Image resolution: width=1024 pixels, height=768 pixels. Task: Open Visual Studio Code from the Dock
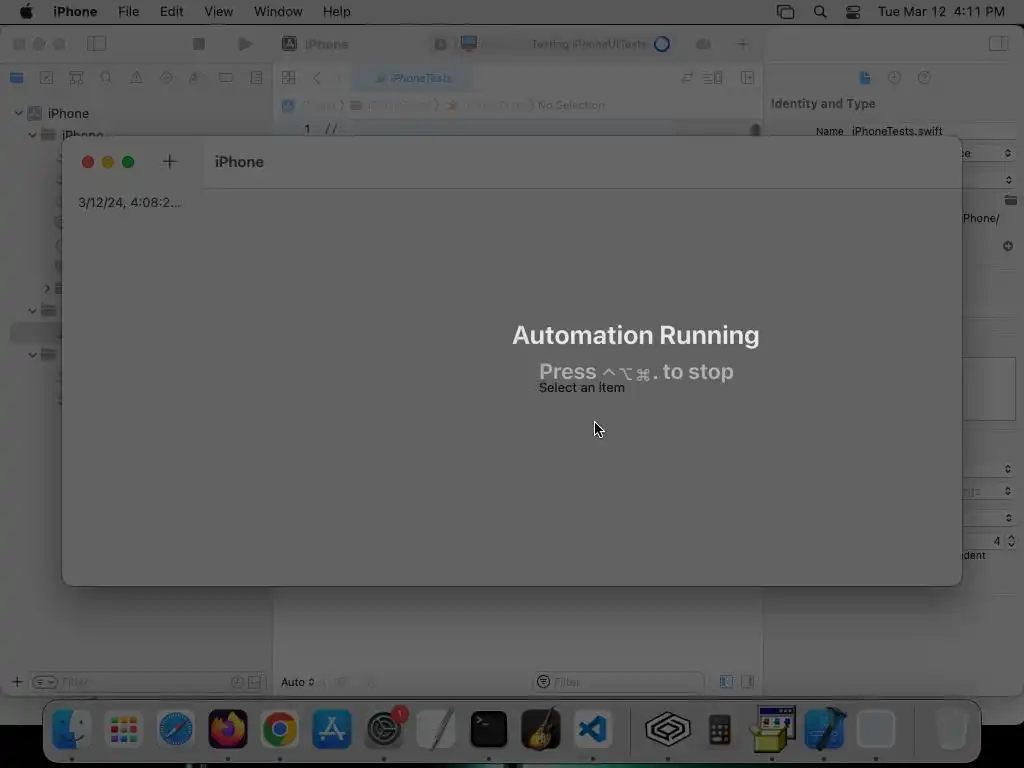pyautogui.click(x=592, y=729)
